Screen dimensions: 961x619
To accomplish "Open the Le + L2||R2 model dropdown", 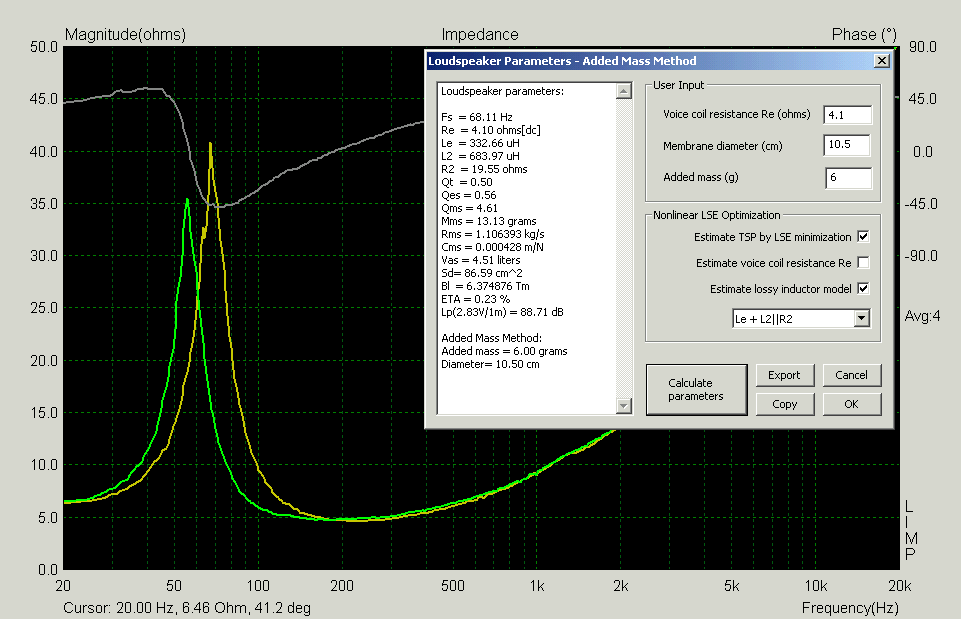I will (862, 318).
